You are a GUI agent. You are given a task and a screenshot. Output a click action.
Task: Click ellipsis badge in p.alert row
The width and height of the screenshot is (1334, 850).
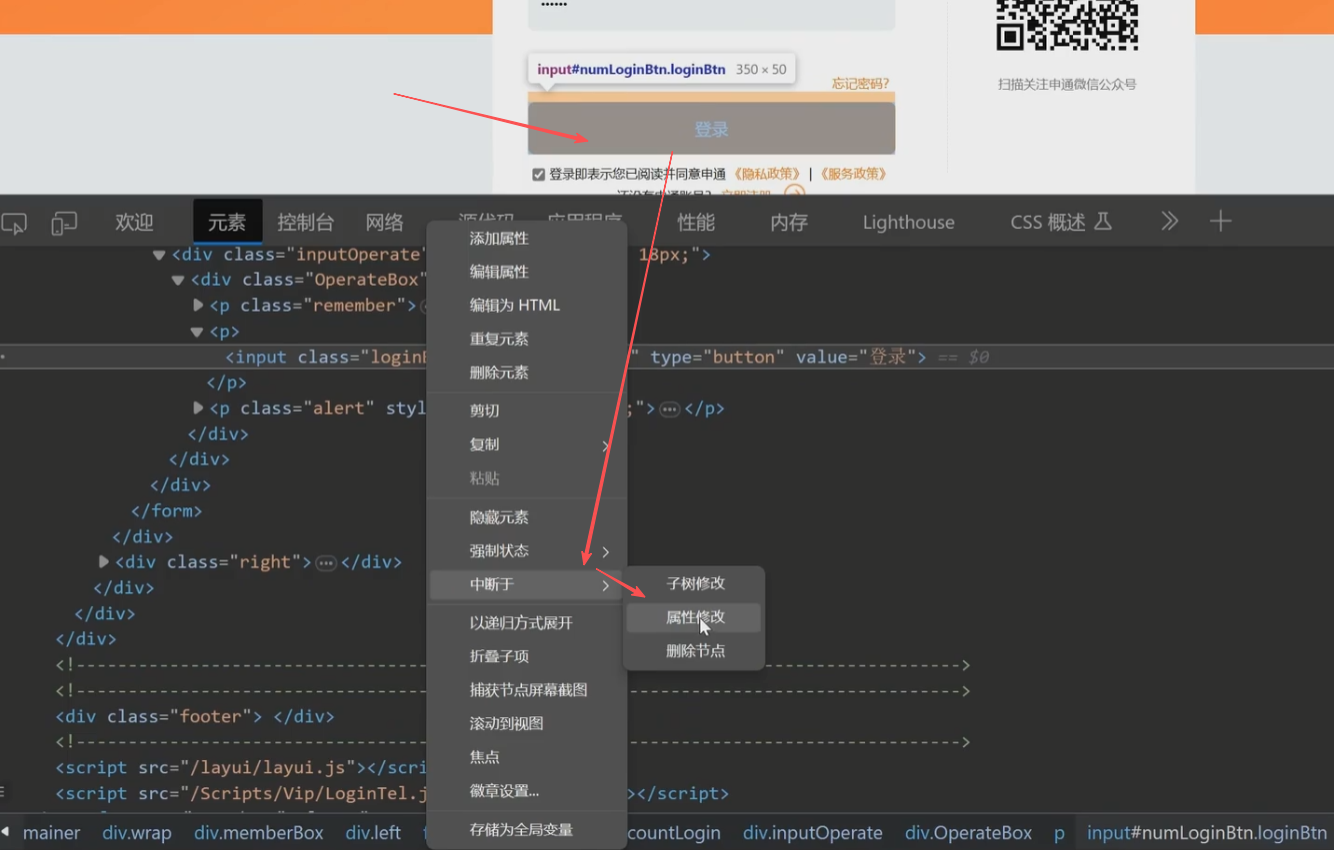click(x=669, y=409)
